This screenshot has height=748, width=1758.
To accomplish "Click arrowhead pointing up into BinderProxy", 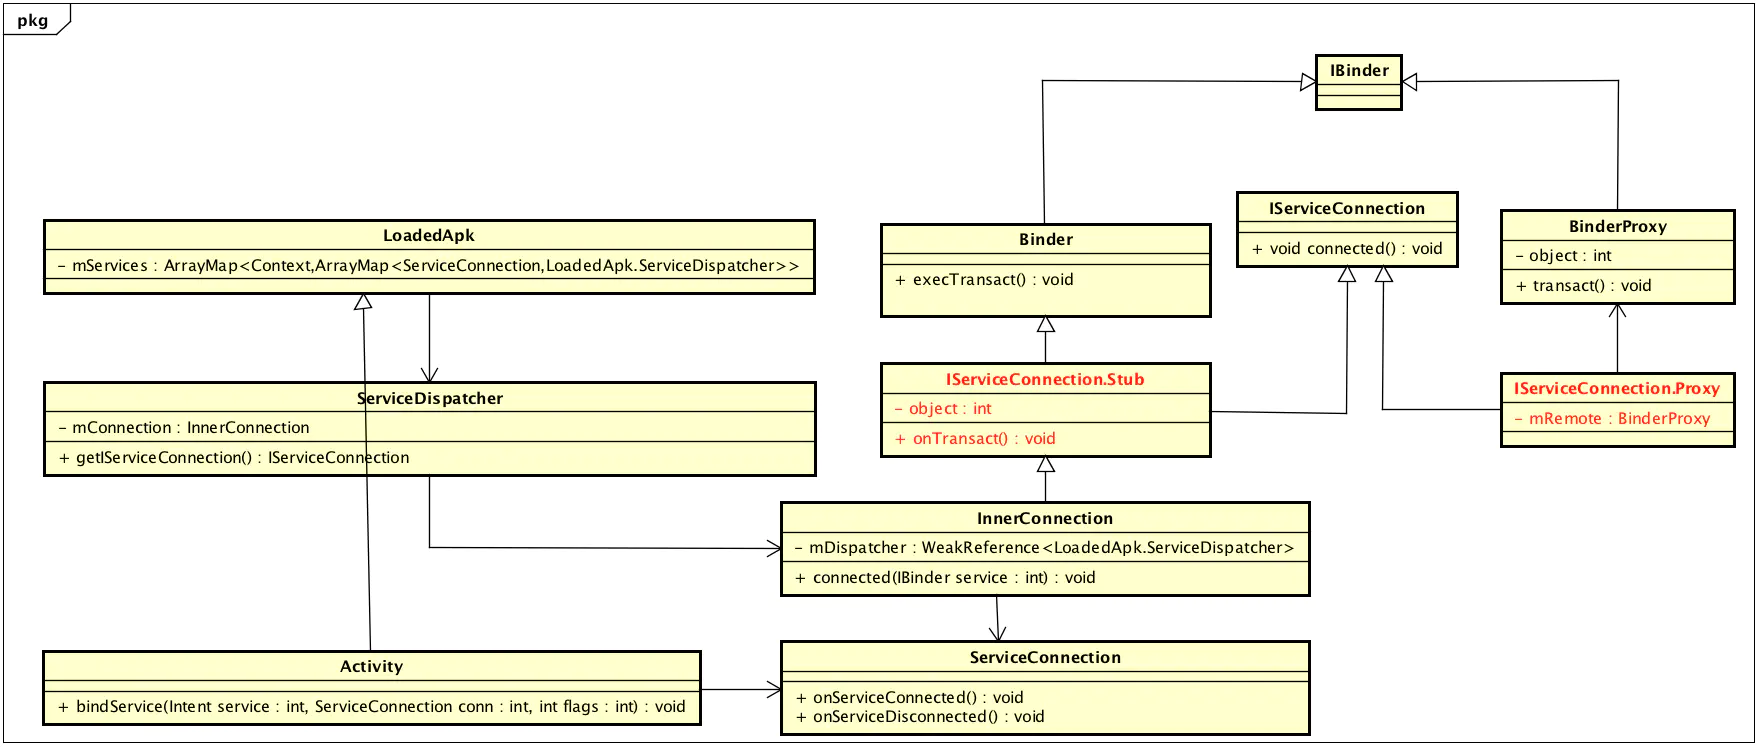I will [x=1617, y=310].
